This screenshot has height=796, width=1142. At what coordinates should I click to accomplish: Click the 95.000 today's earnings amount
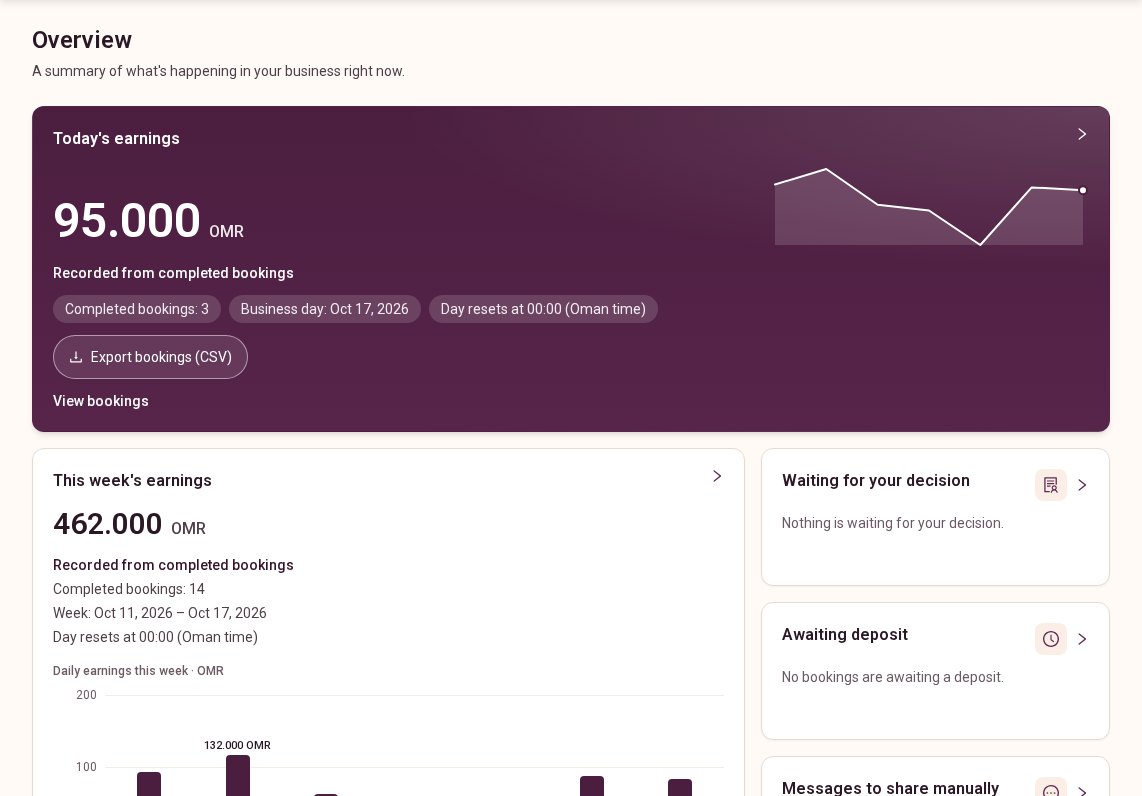(x=127, y=220)
